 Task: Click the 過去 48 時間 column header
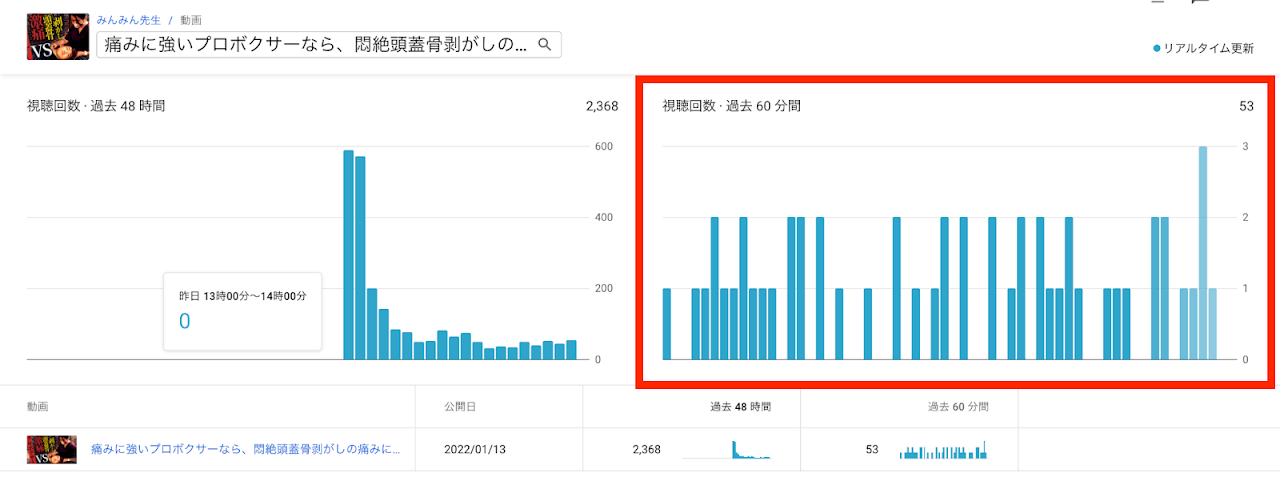pos(740,407)
